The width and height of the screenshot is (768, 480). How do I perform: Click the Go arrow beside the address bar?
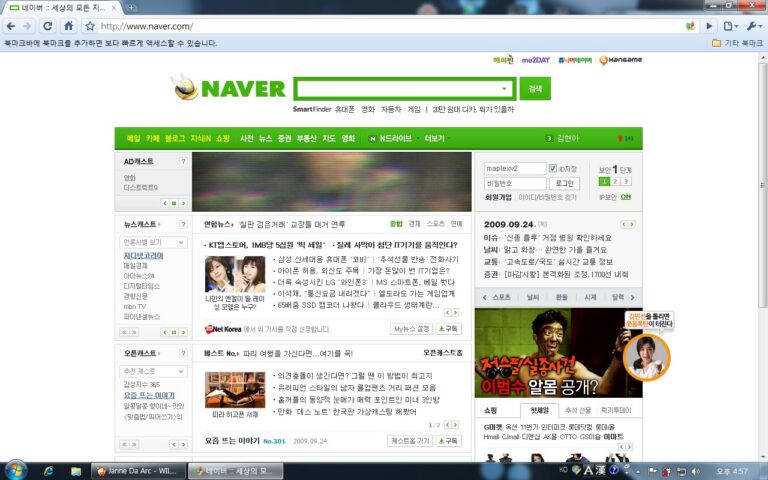click(x=709, y=26)
